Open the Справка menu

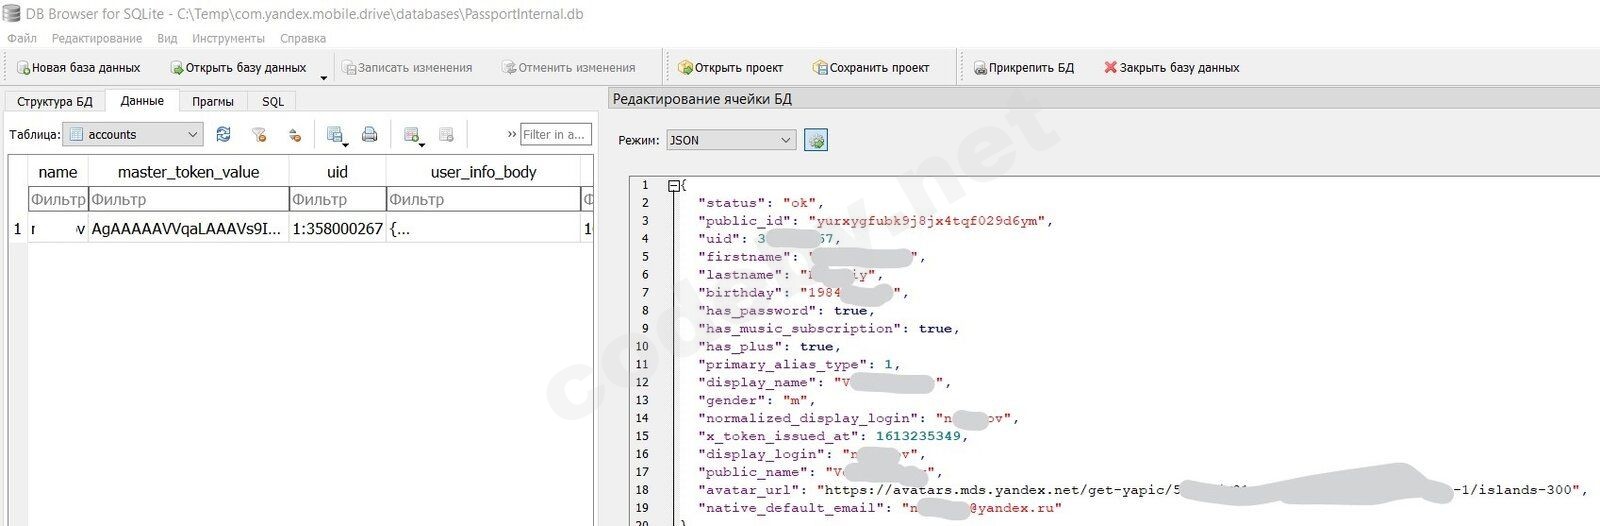tap(303, 38)
